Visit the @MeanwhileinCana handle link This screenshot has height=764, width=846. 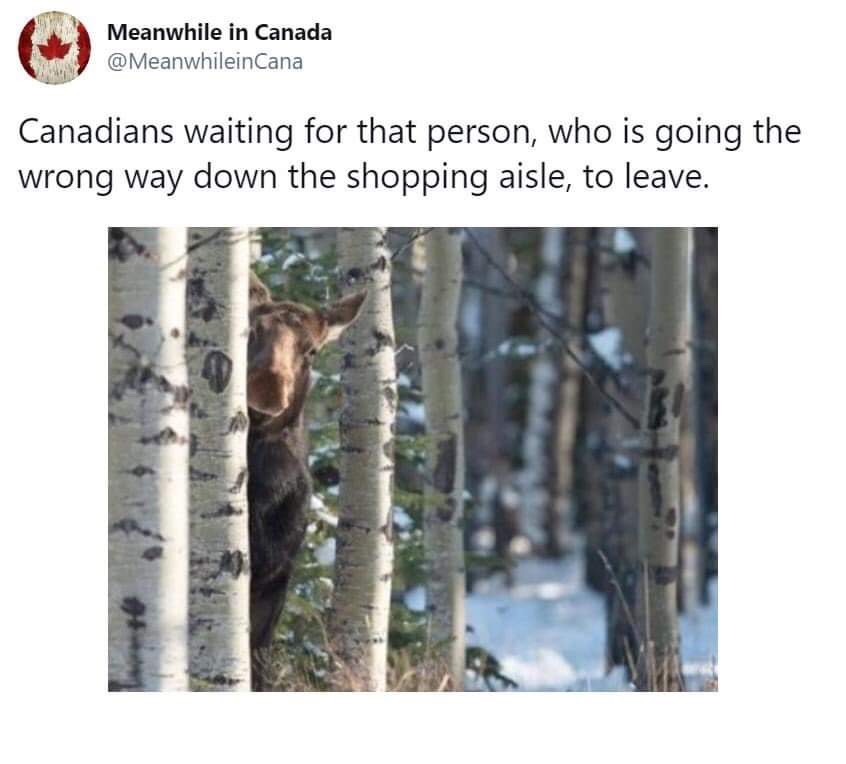click(x=205, y=62)
